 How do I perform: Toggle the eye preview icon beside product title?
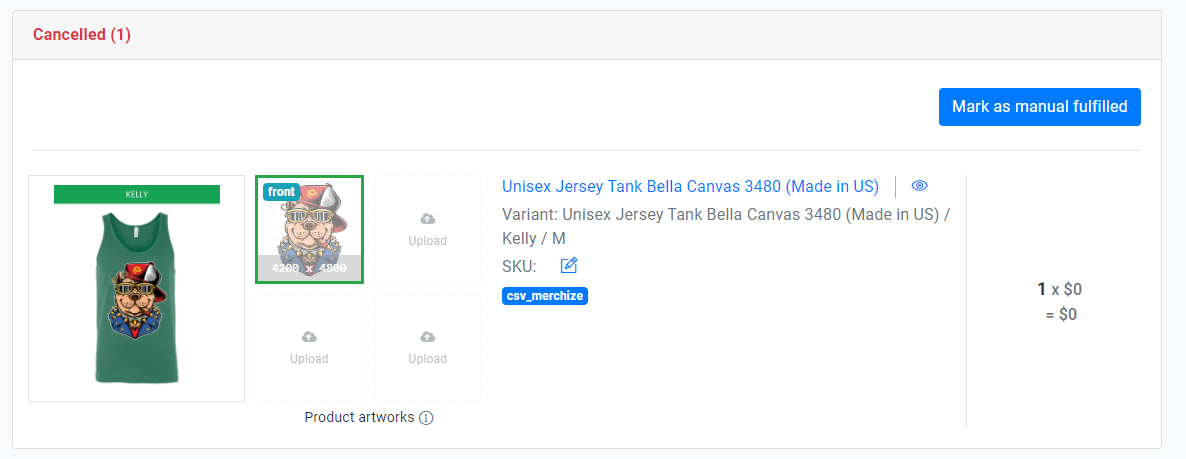pyautogui.click(x=920, y=186)
